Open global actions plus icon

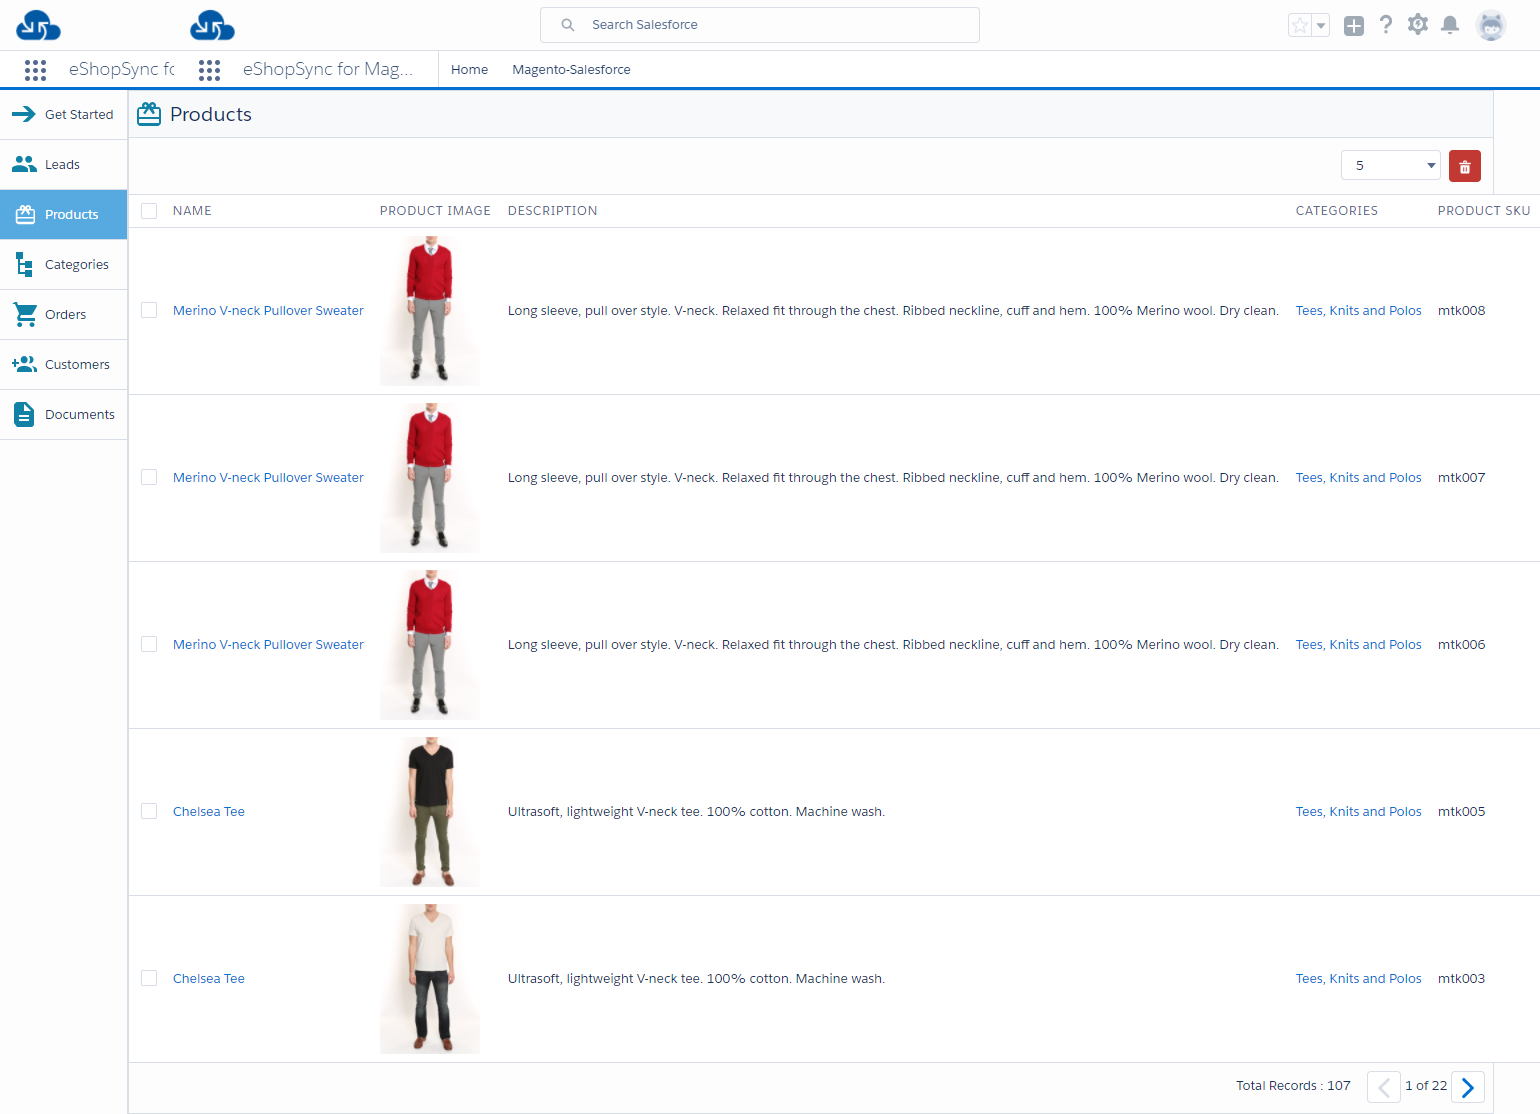point(1353,26)
